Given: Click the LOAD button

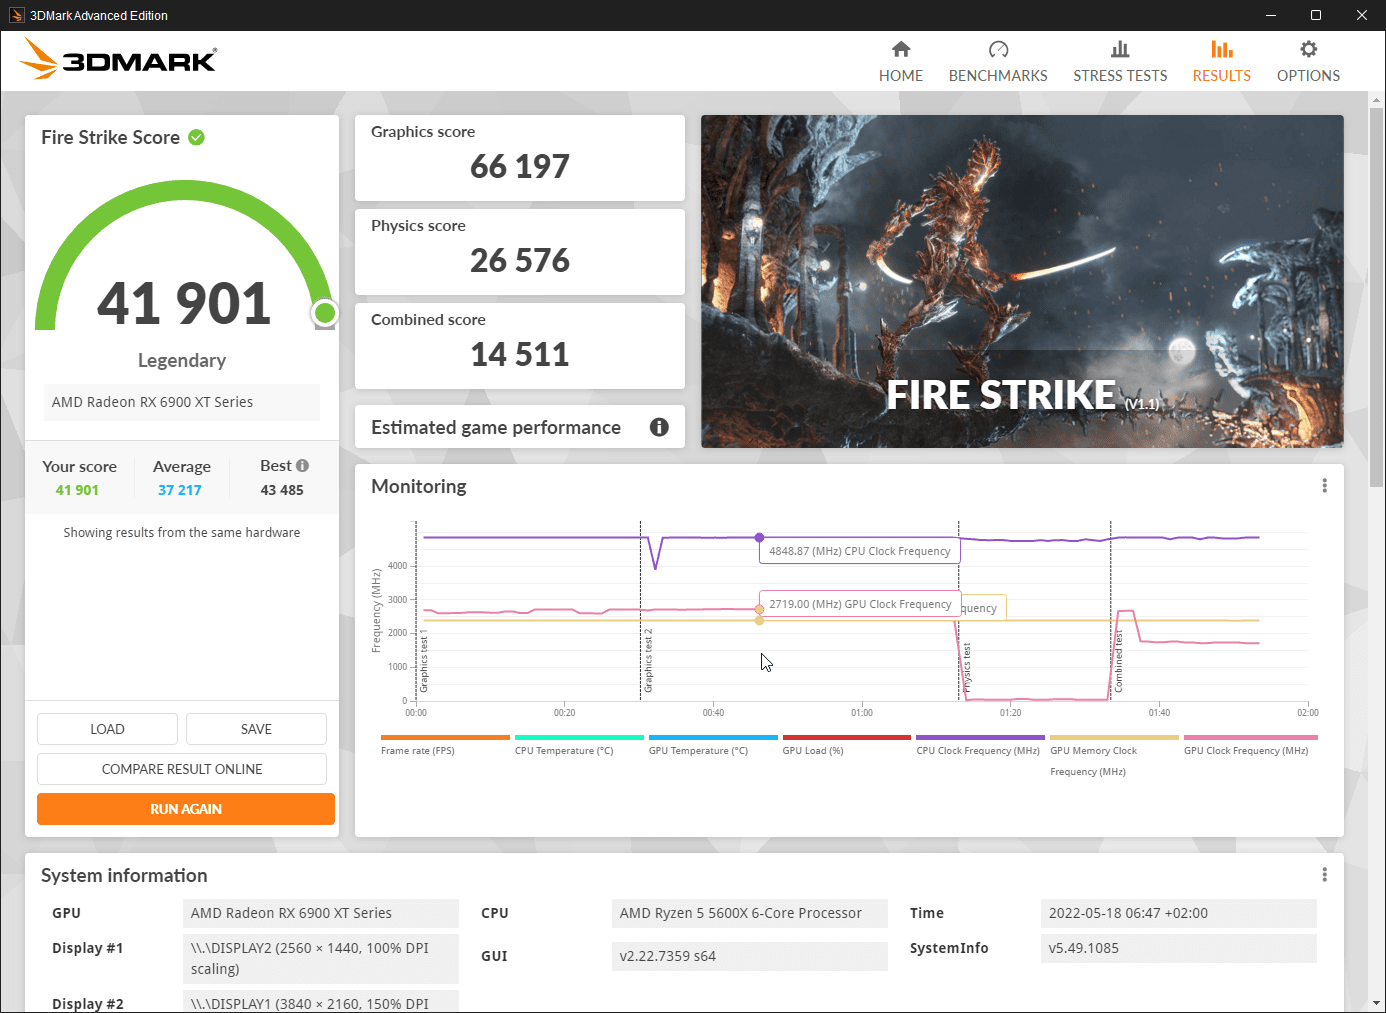Looking at the screenshot, I should pyautogui.click(x=107, y=729).
